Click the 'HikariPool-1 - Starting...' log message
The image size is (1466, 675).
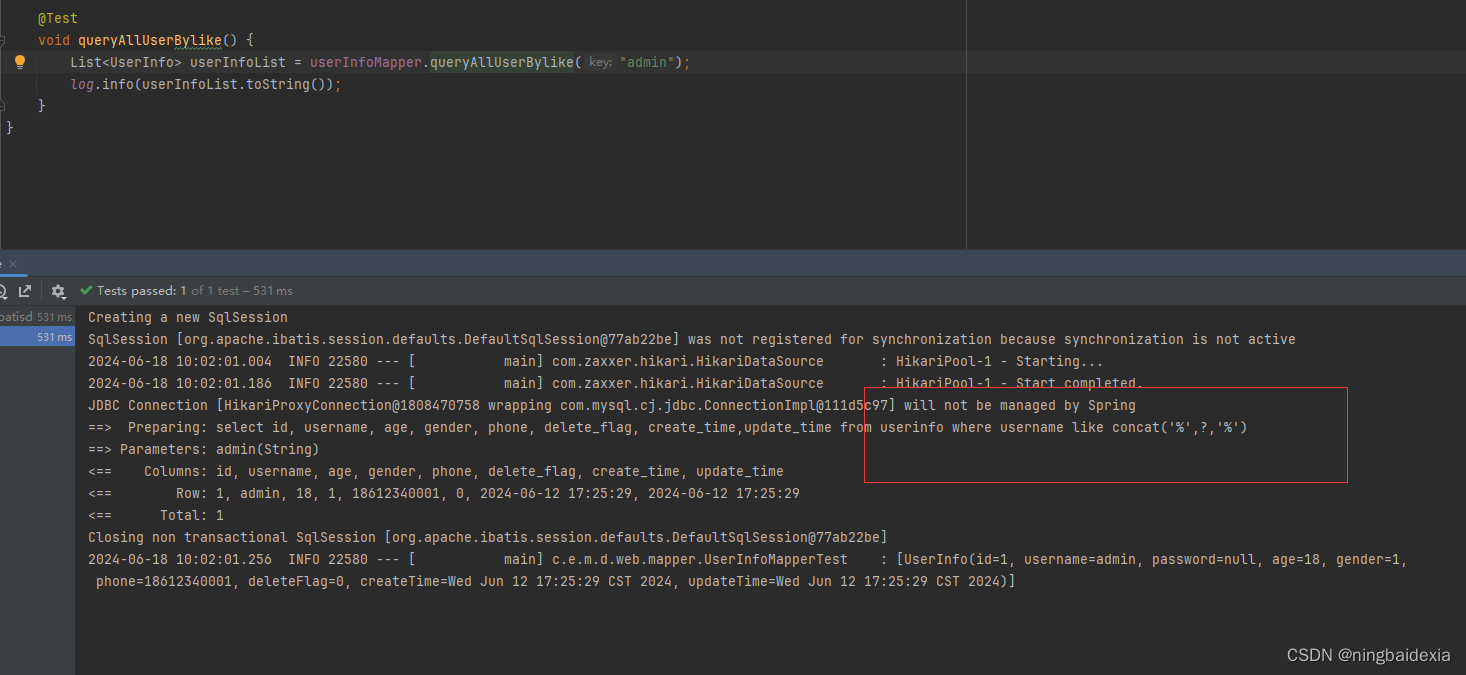tap(1000, 361)
